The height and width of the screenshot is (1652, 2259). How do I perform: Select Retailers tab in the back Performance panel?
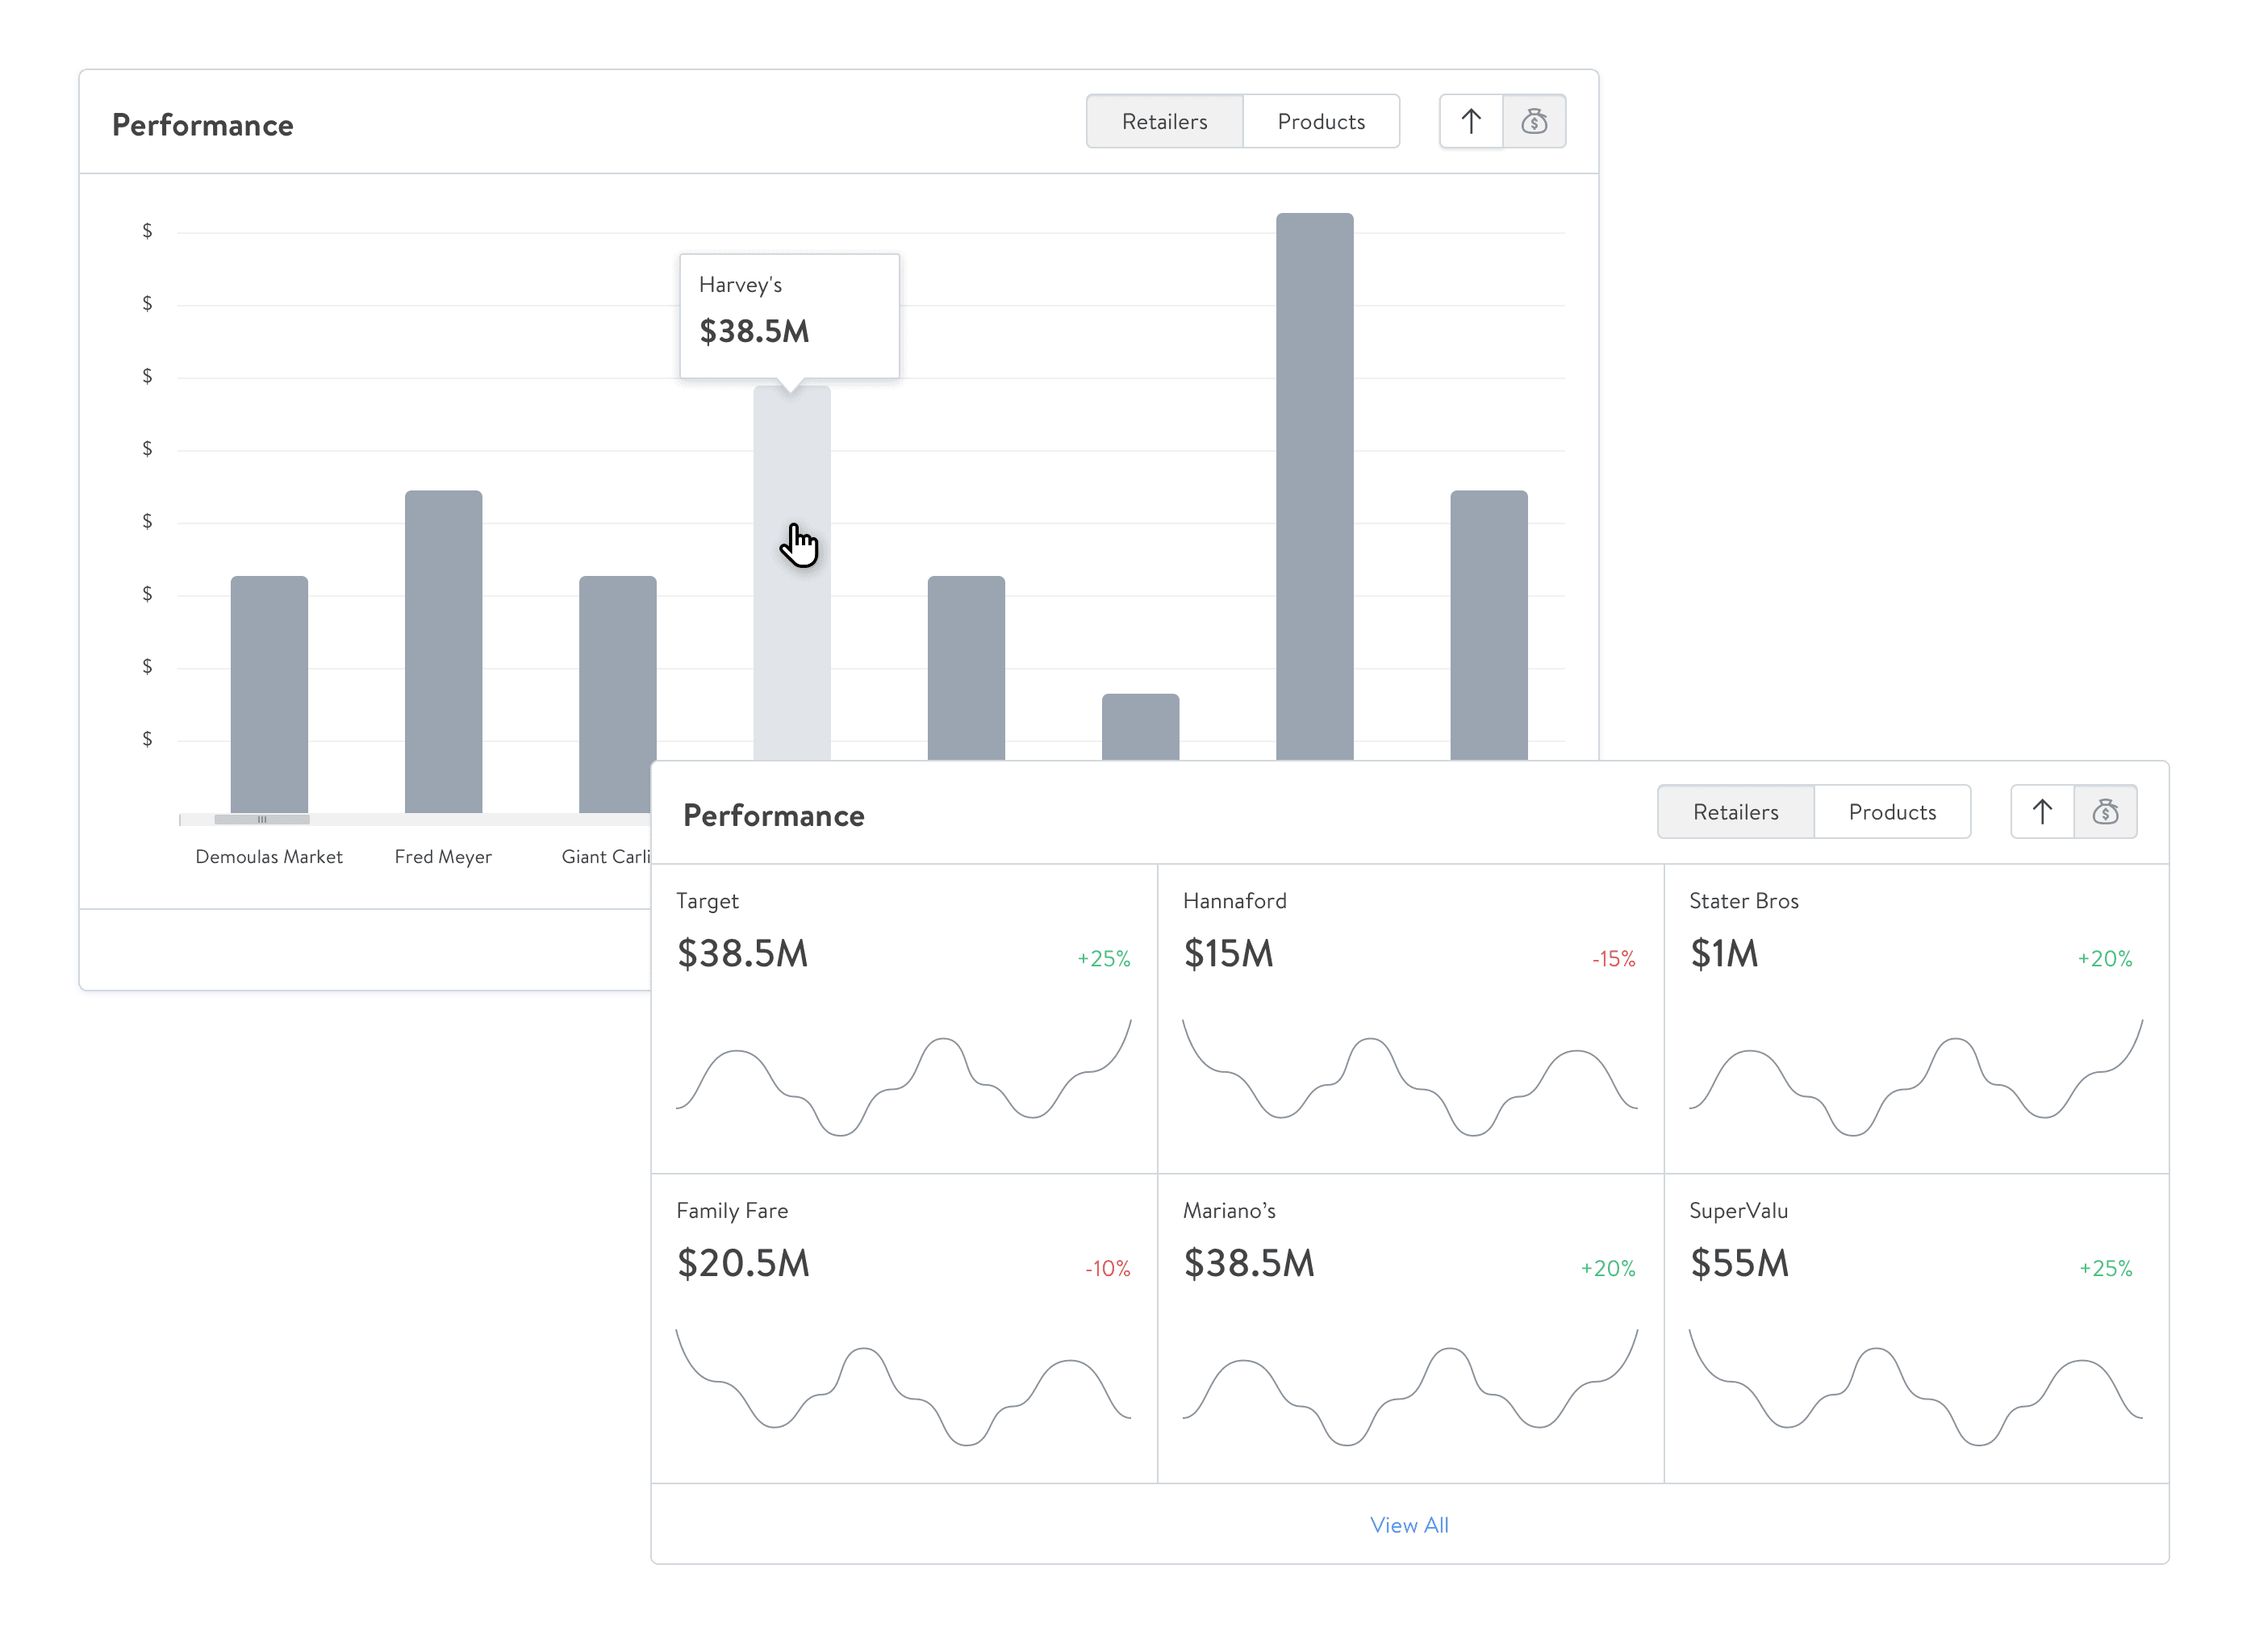[1164, 121]
